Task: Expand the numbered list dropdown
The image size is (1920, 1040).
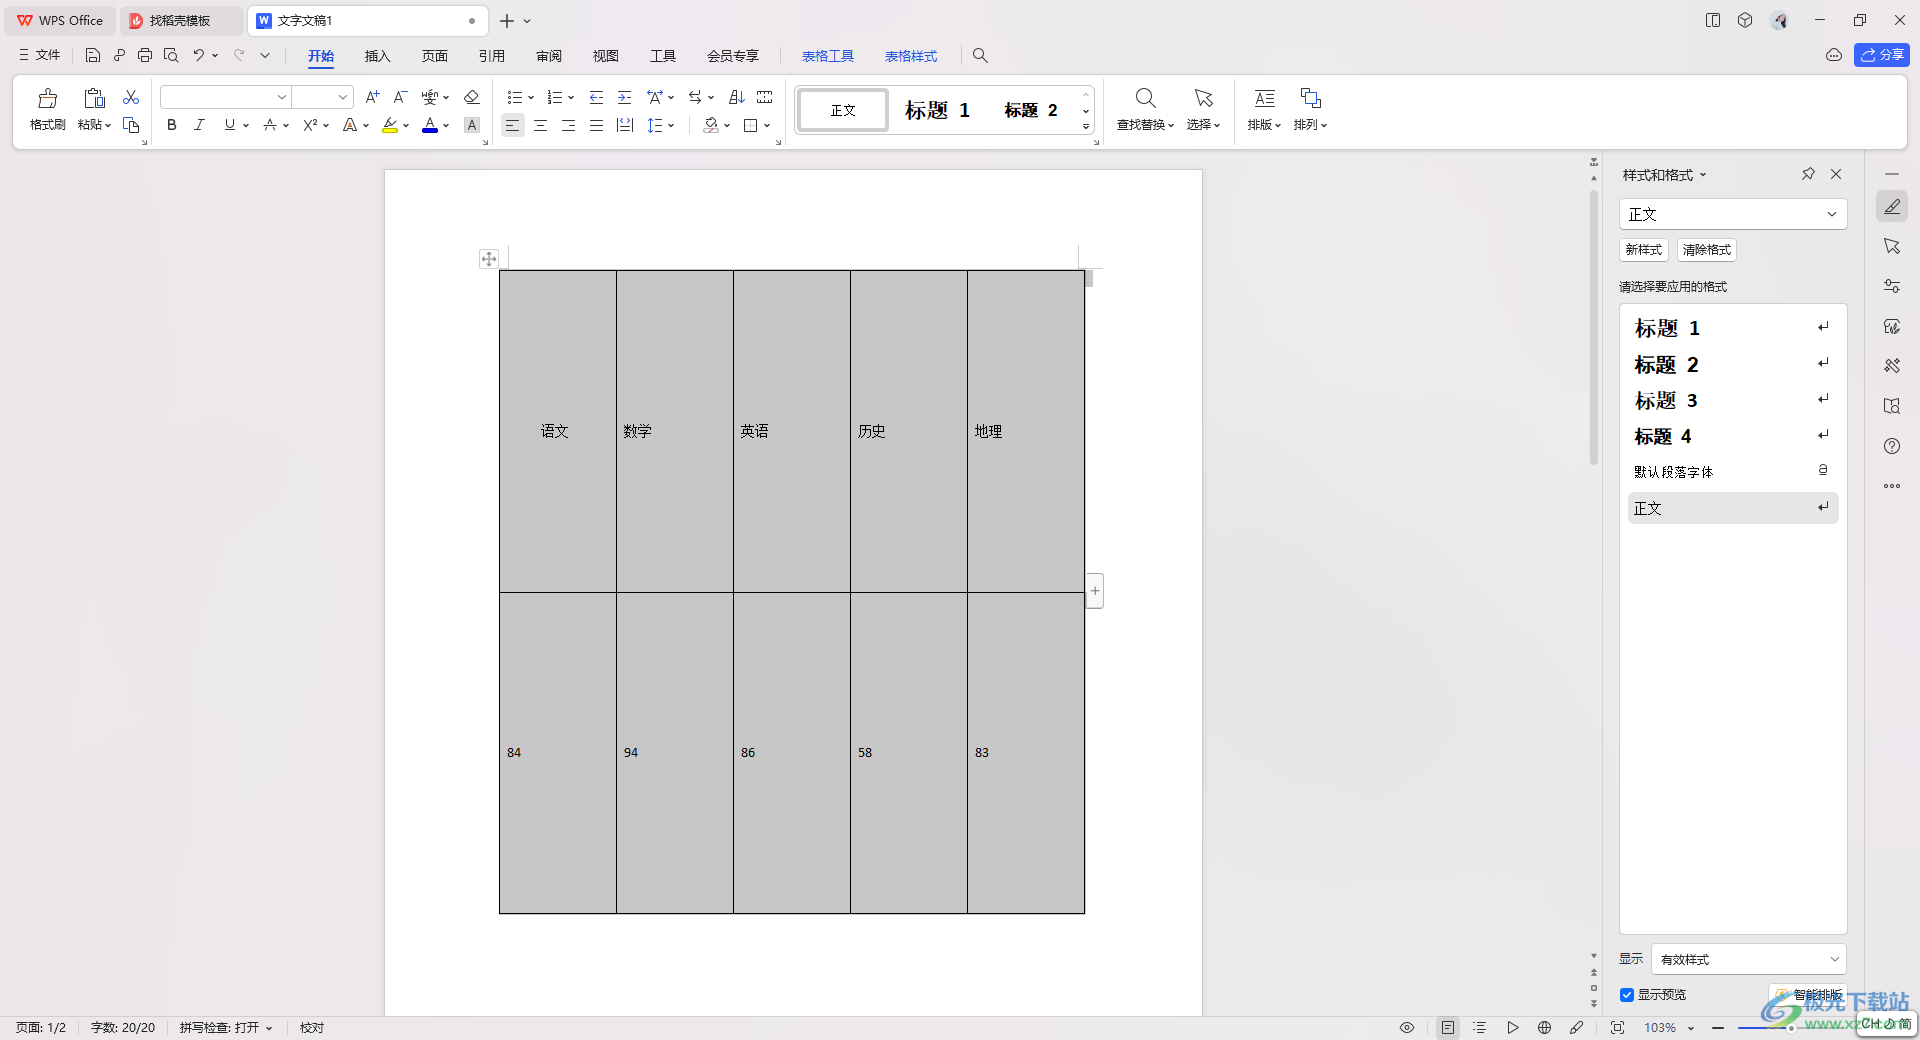Action: pos(571,98)
